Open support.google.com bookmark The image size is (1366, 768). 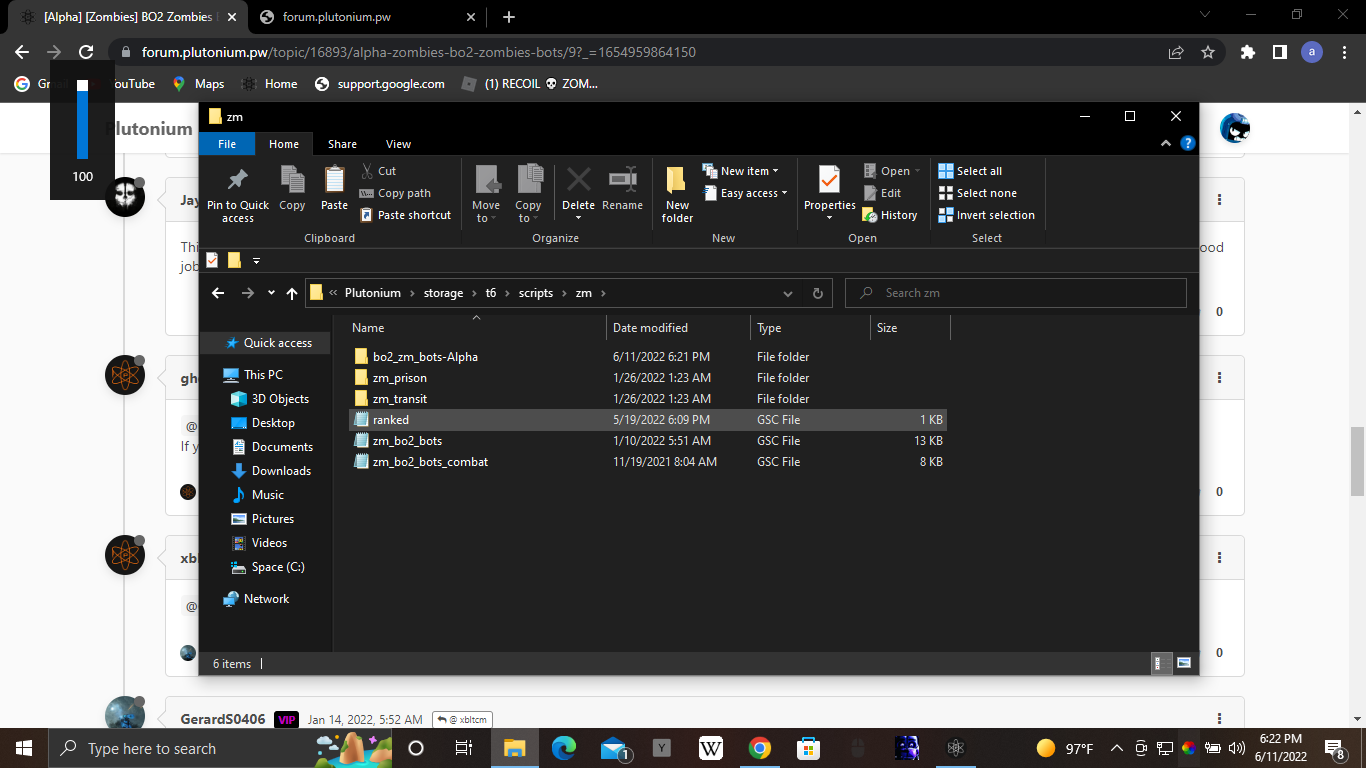pyautogui.click(x=380, y=84)
